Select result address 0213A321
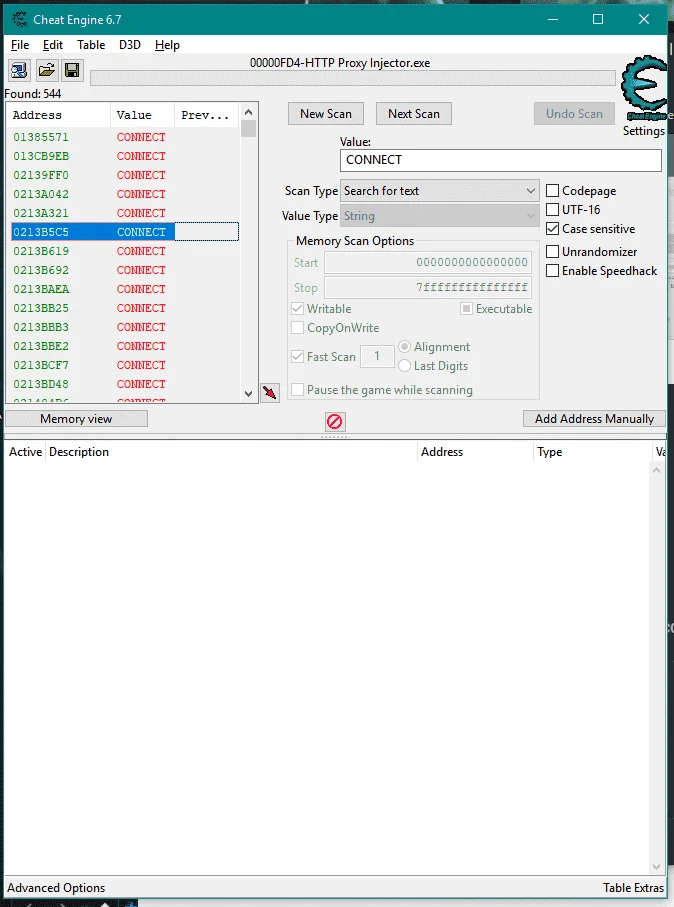The height and width of the screenshot is (907, 674). [41, 213]
